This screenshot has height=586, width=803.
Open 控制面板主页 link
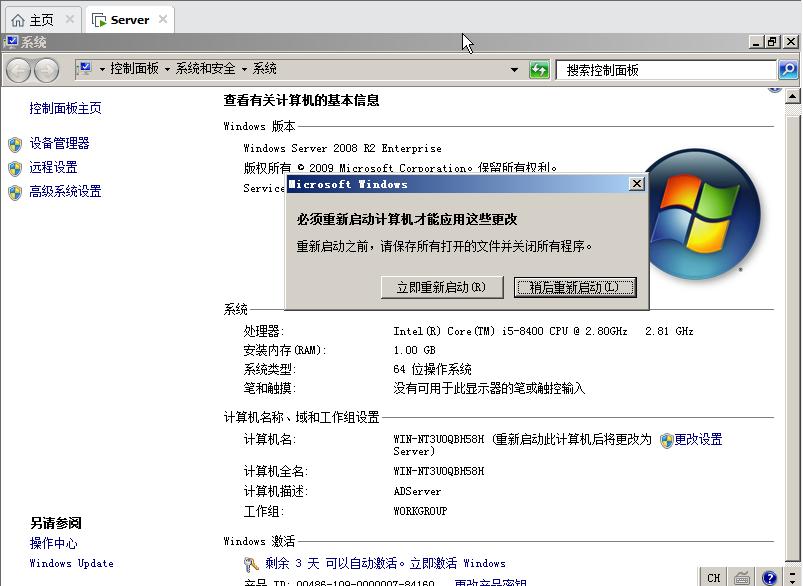[x=65, y=108]
